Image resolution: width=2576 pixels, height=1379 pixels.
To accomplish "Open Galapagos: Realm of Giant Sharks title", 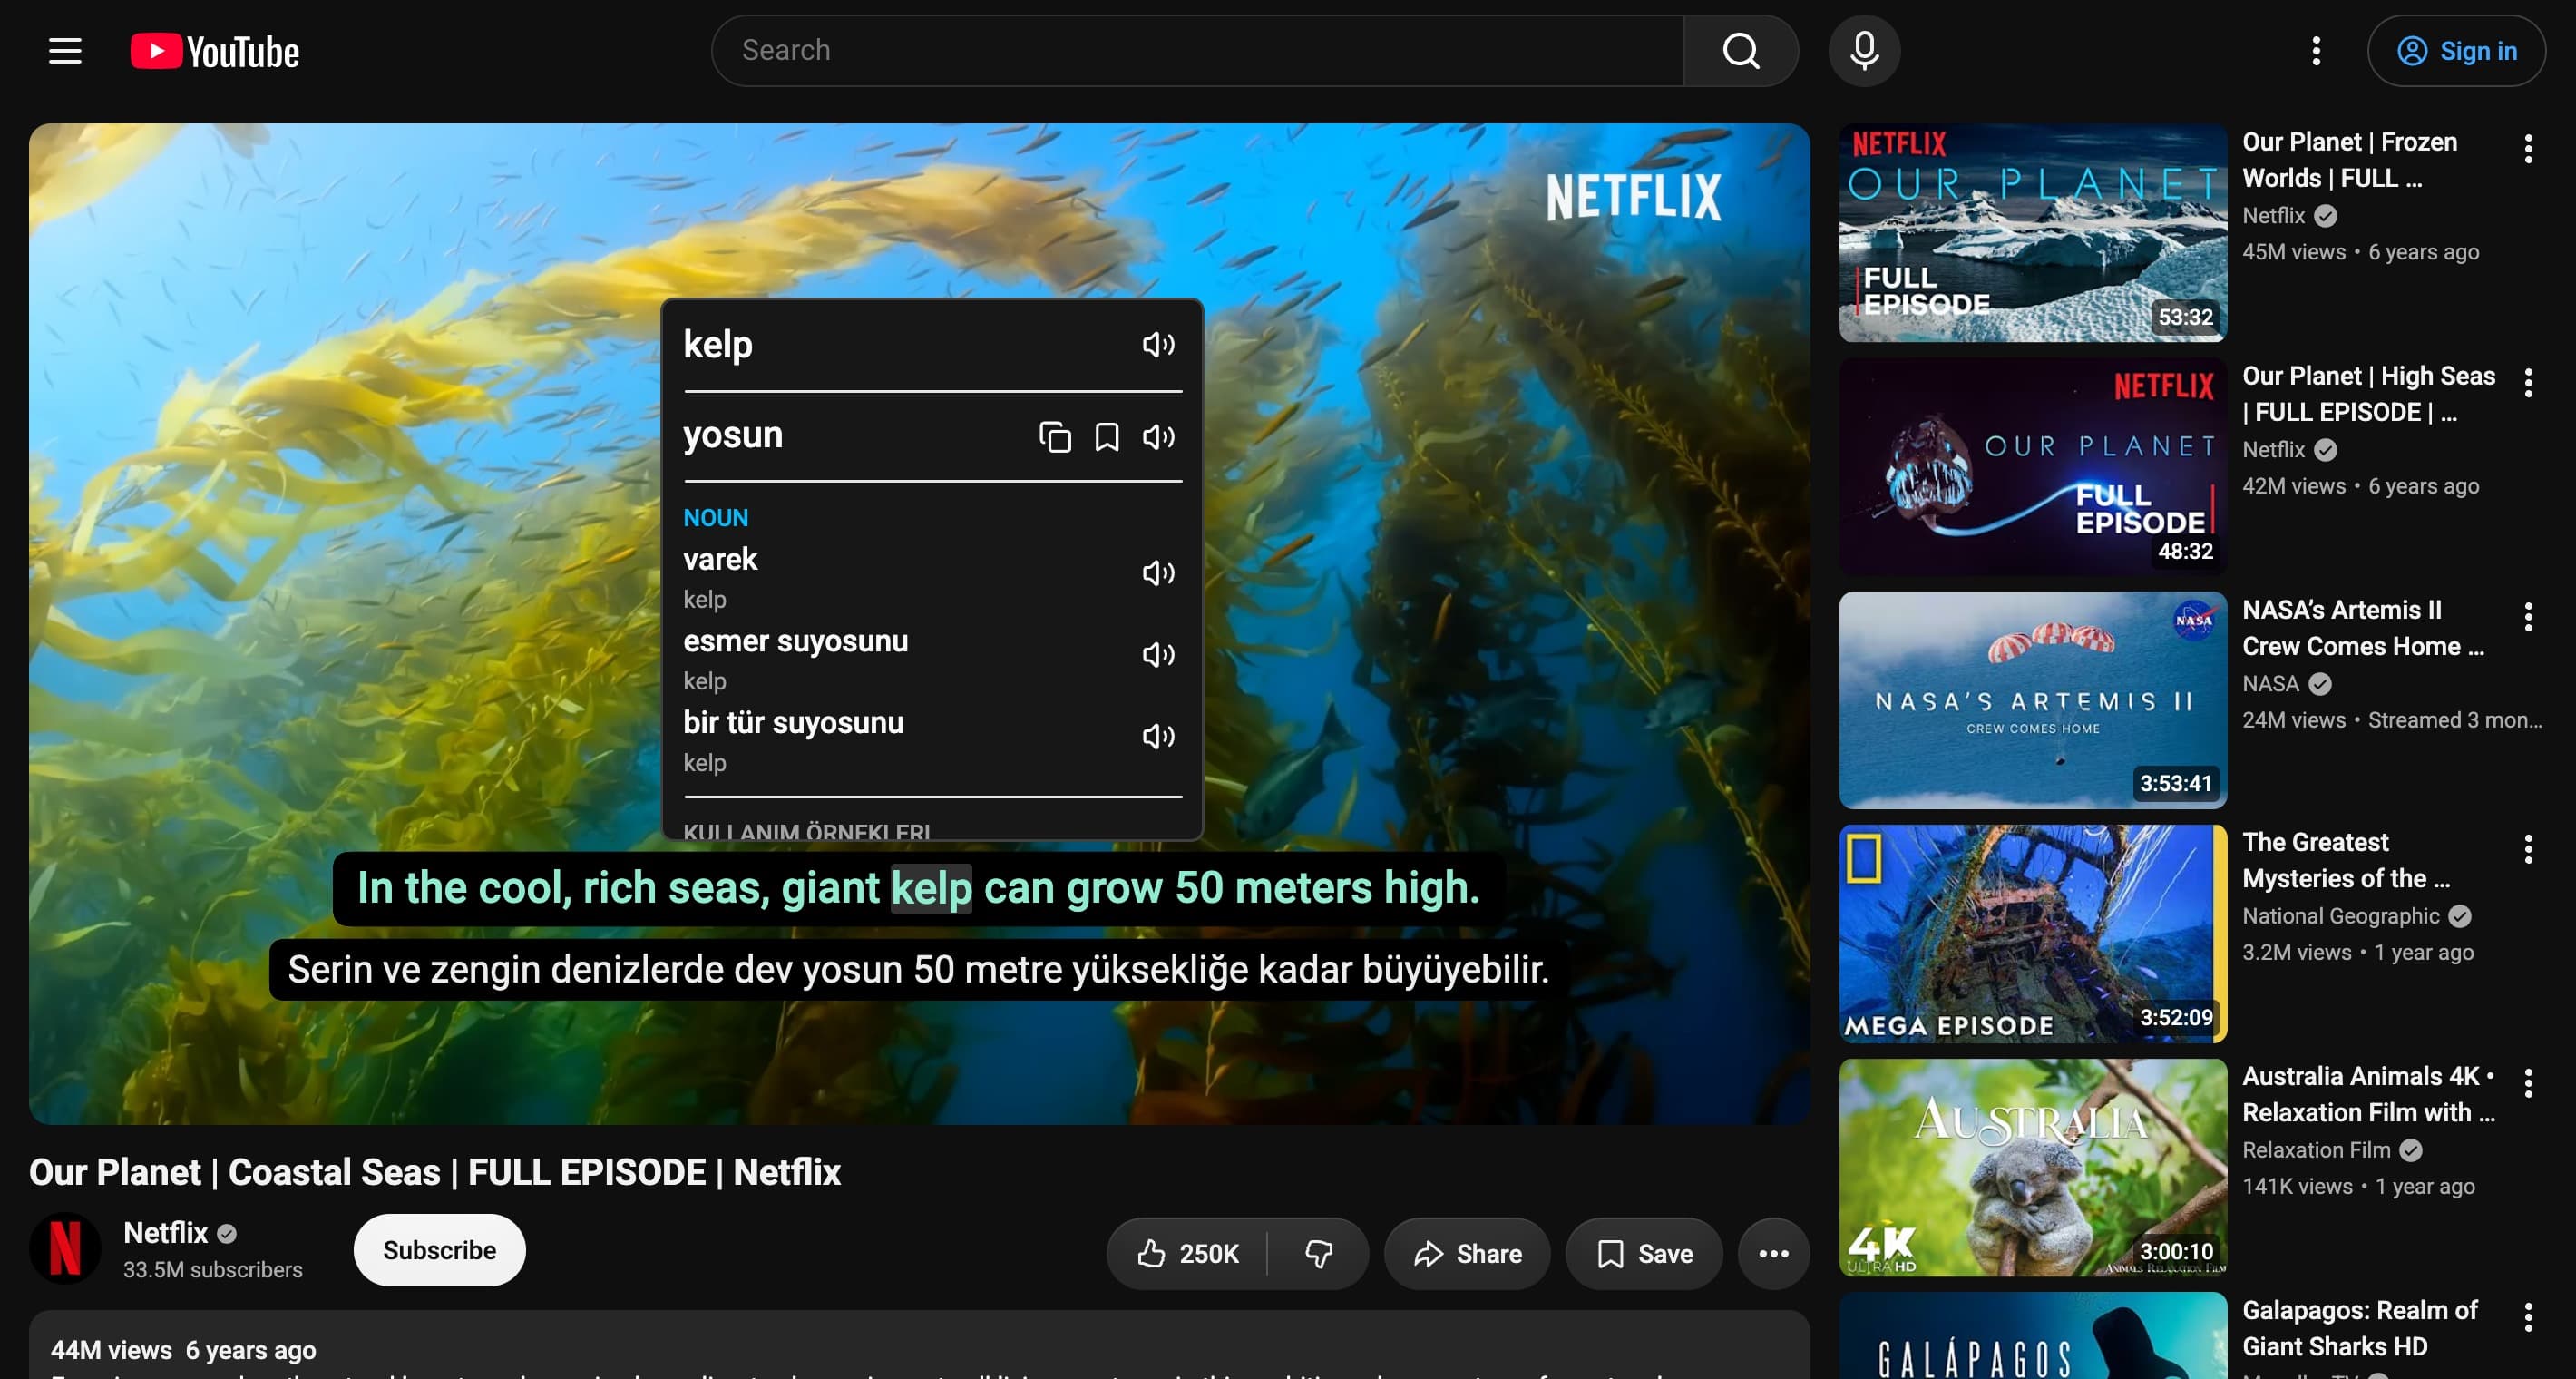I will [x=2360, y=1328].
